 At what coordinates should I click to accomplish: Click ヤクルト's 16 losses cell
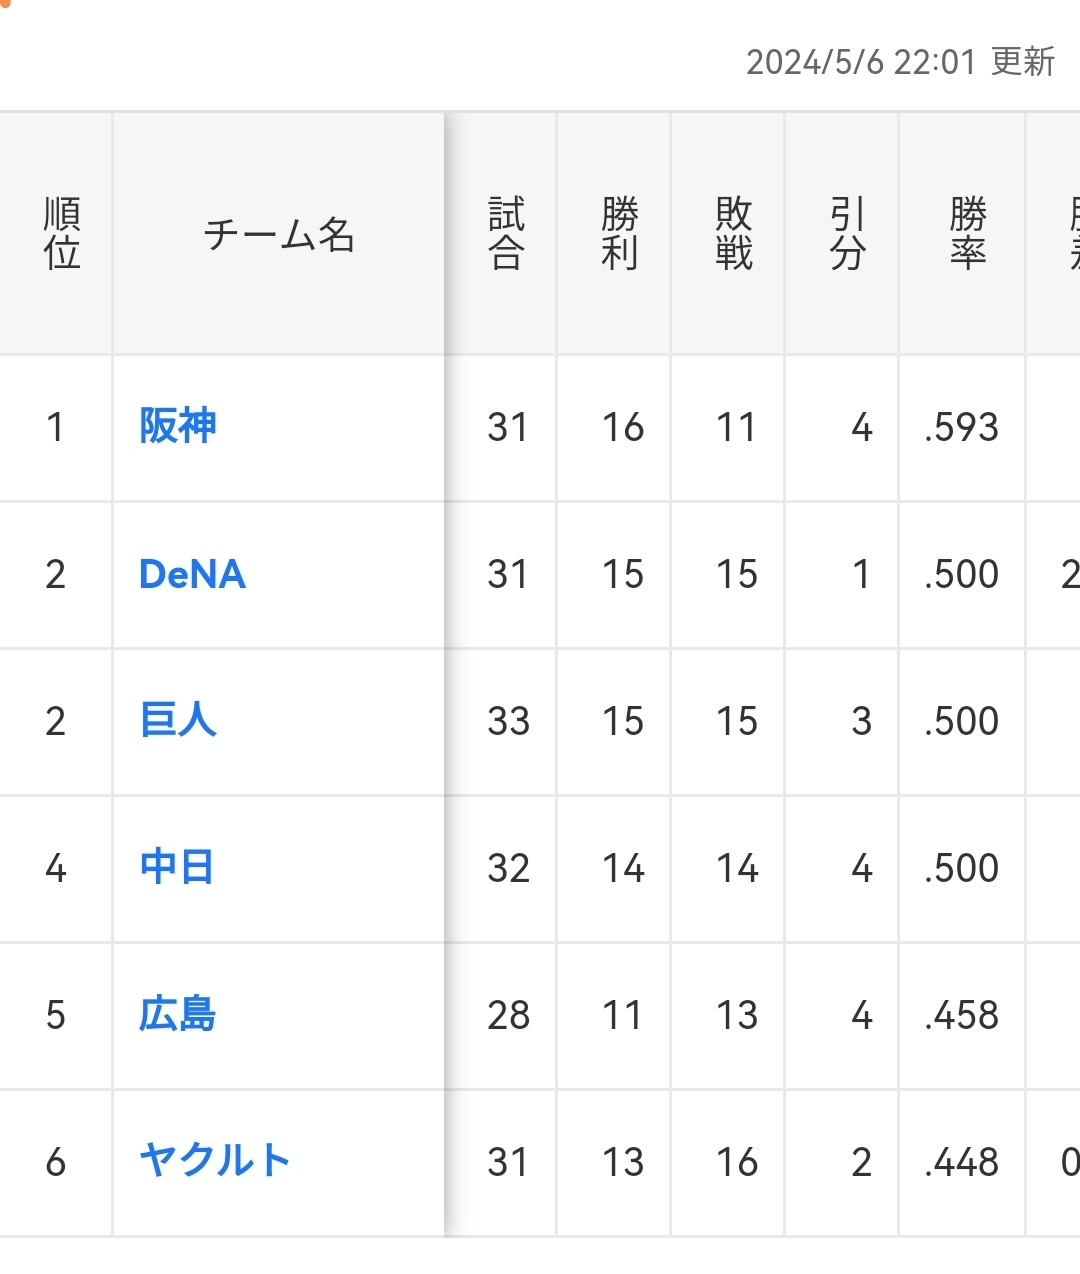tap(737, 1163)
